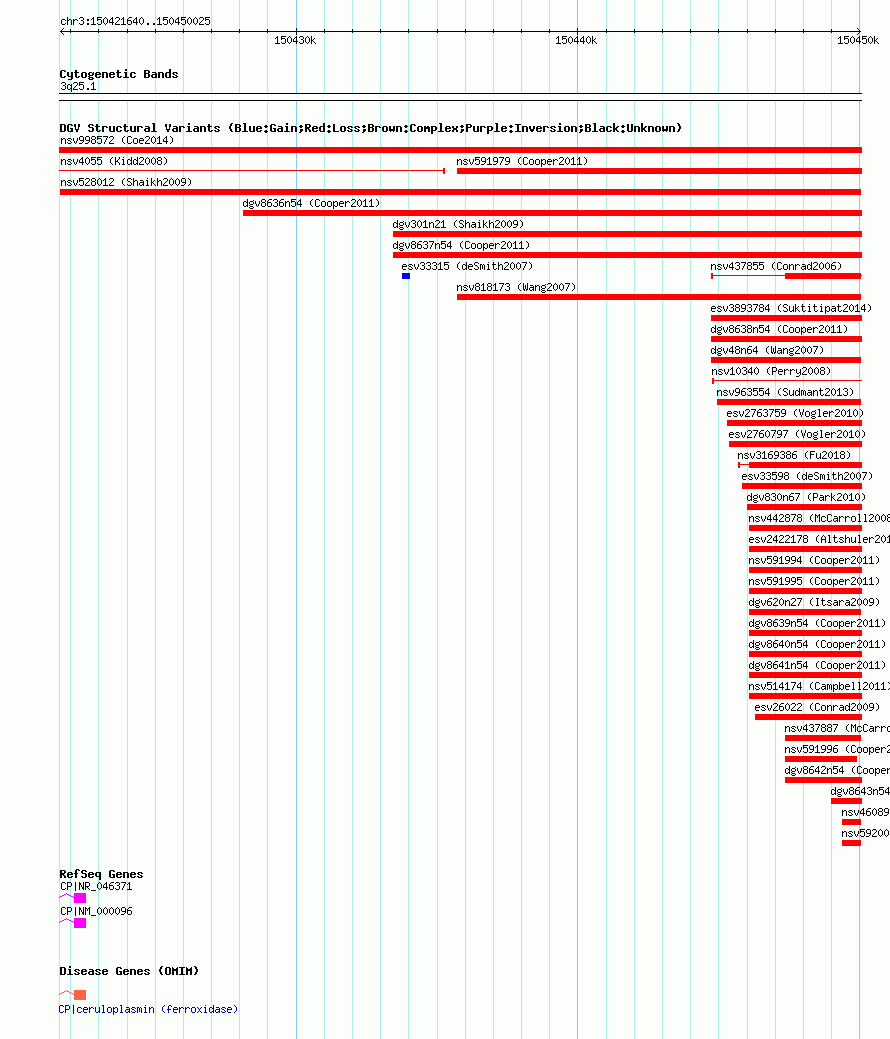Select dgv620n27 (Itsara2009) variant
This screenshot has width=890, height=1039.
[x=814, y=602]
